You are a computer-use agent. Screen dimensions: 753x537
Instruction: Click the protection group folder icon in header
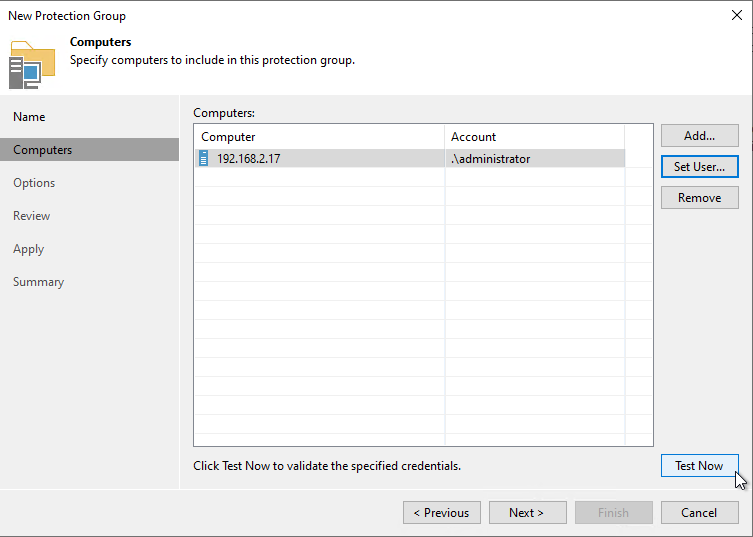click(32, 65)
